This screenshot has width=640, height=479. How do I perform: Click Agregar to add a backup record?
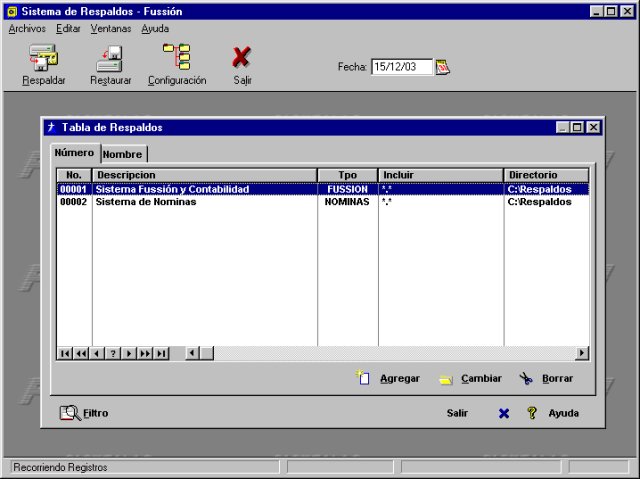click(x=389, y=379)
